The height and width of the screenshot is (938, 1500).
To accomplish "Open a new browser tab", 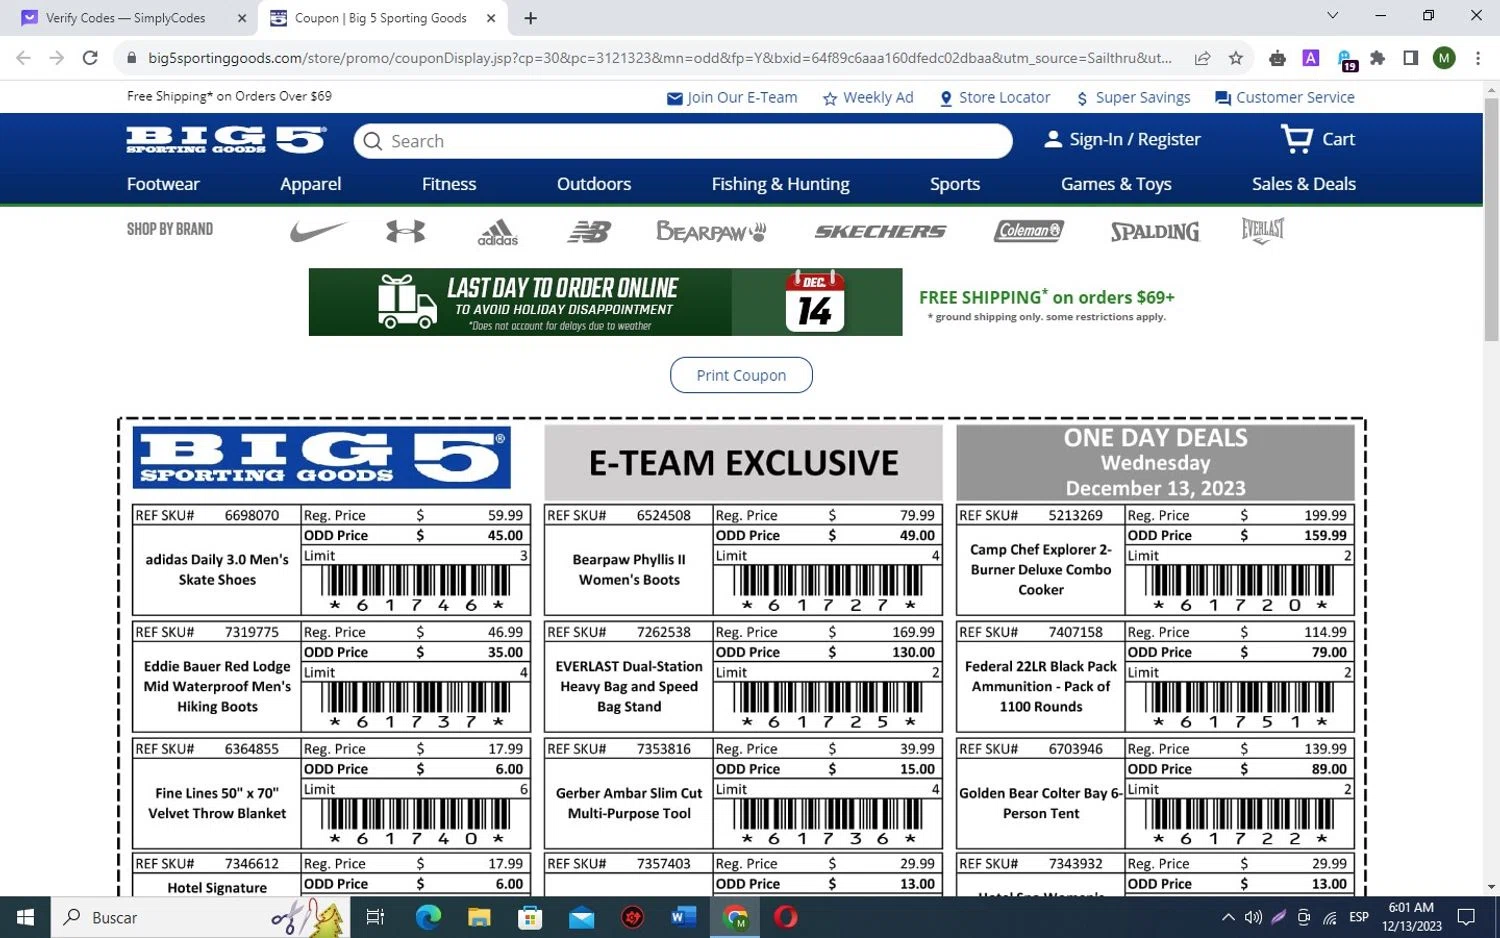I will pos(530,18).
